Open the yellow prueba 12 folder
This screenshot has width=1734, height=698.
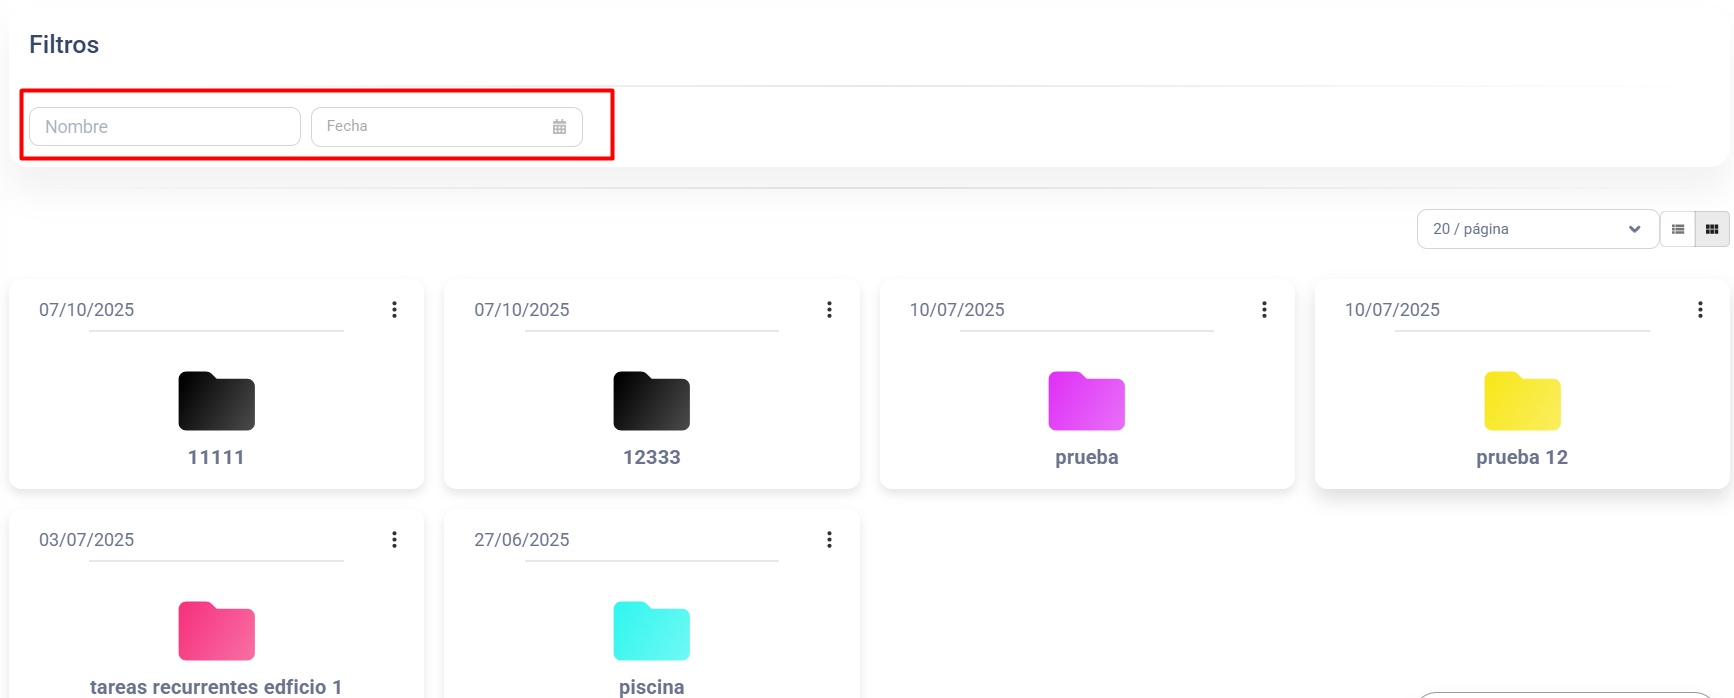pyautogui.click(x=1522, y=401)
